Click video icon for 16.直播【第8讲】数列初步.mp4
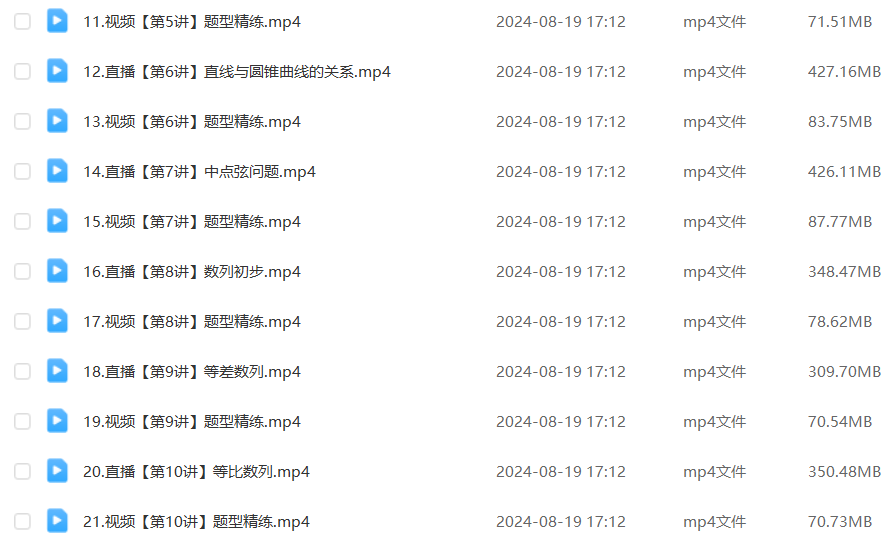The height and width of the screenshot is (535, 886). (57, 271)
